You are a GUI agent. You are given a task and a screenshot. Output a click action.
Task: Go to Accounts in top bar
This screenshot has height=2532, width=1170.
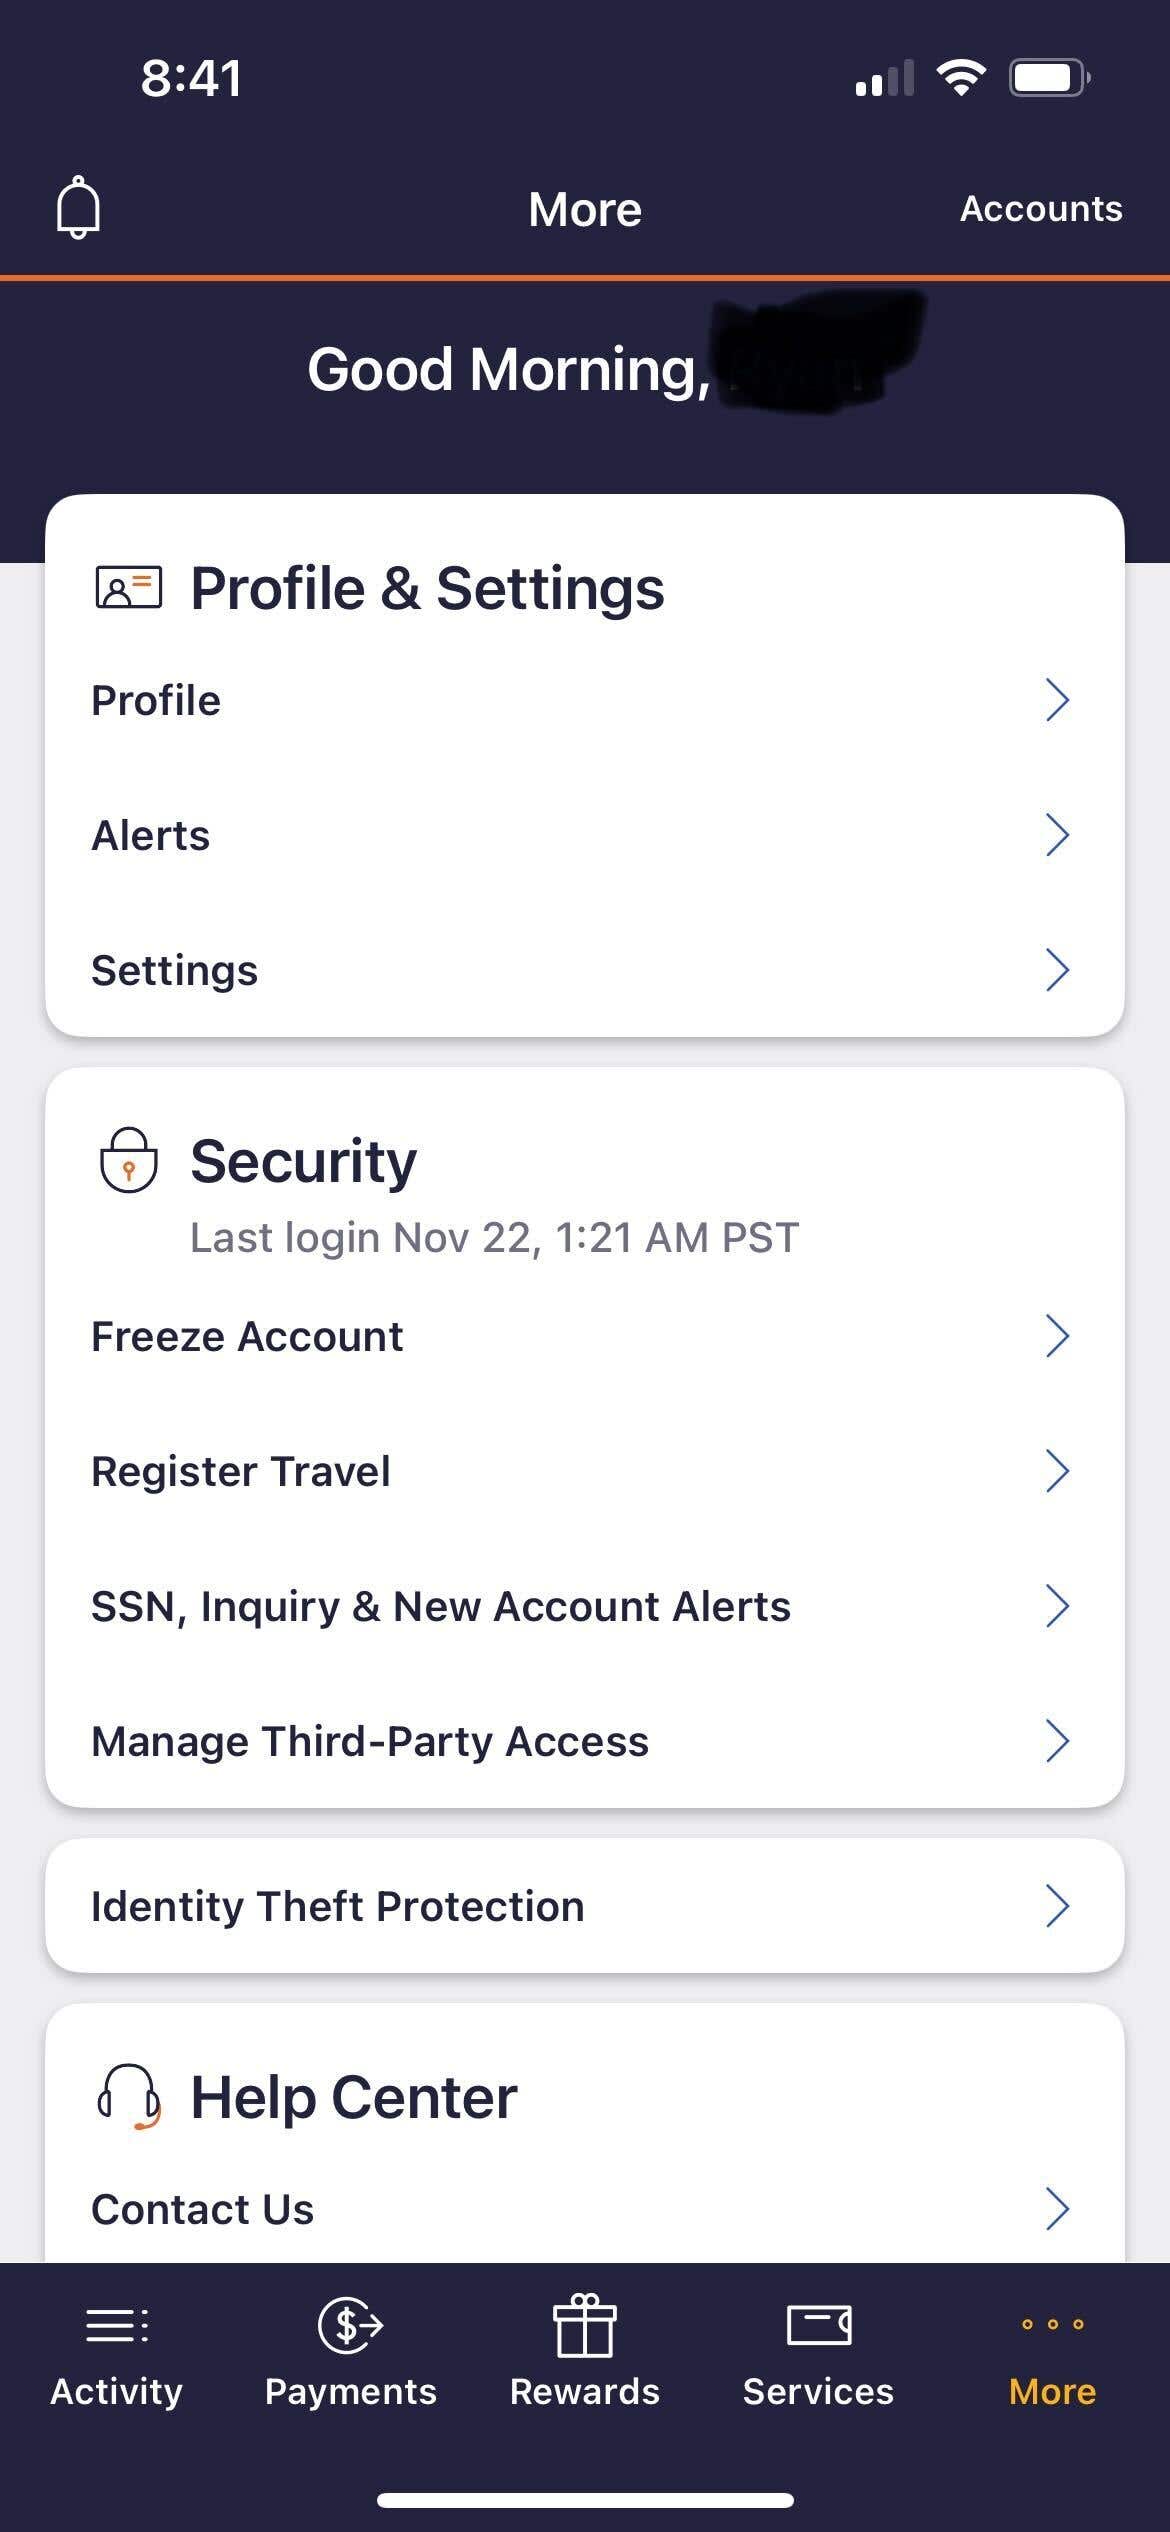(x=1041, y=208)
